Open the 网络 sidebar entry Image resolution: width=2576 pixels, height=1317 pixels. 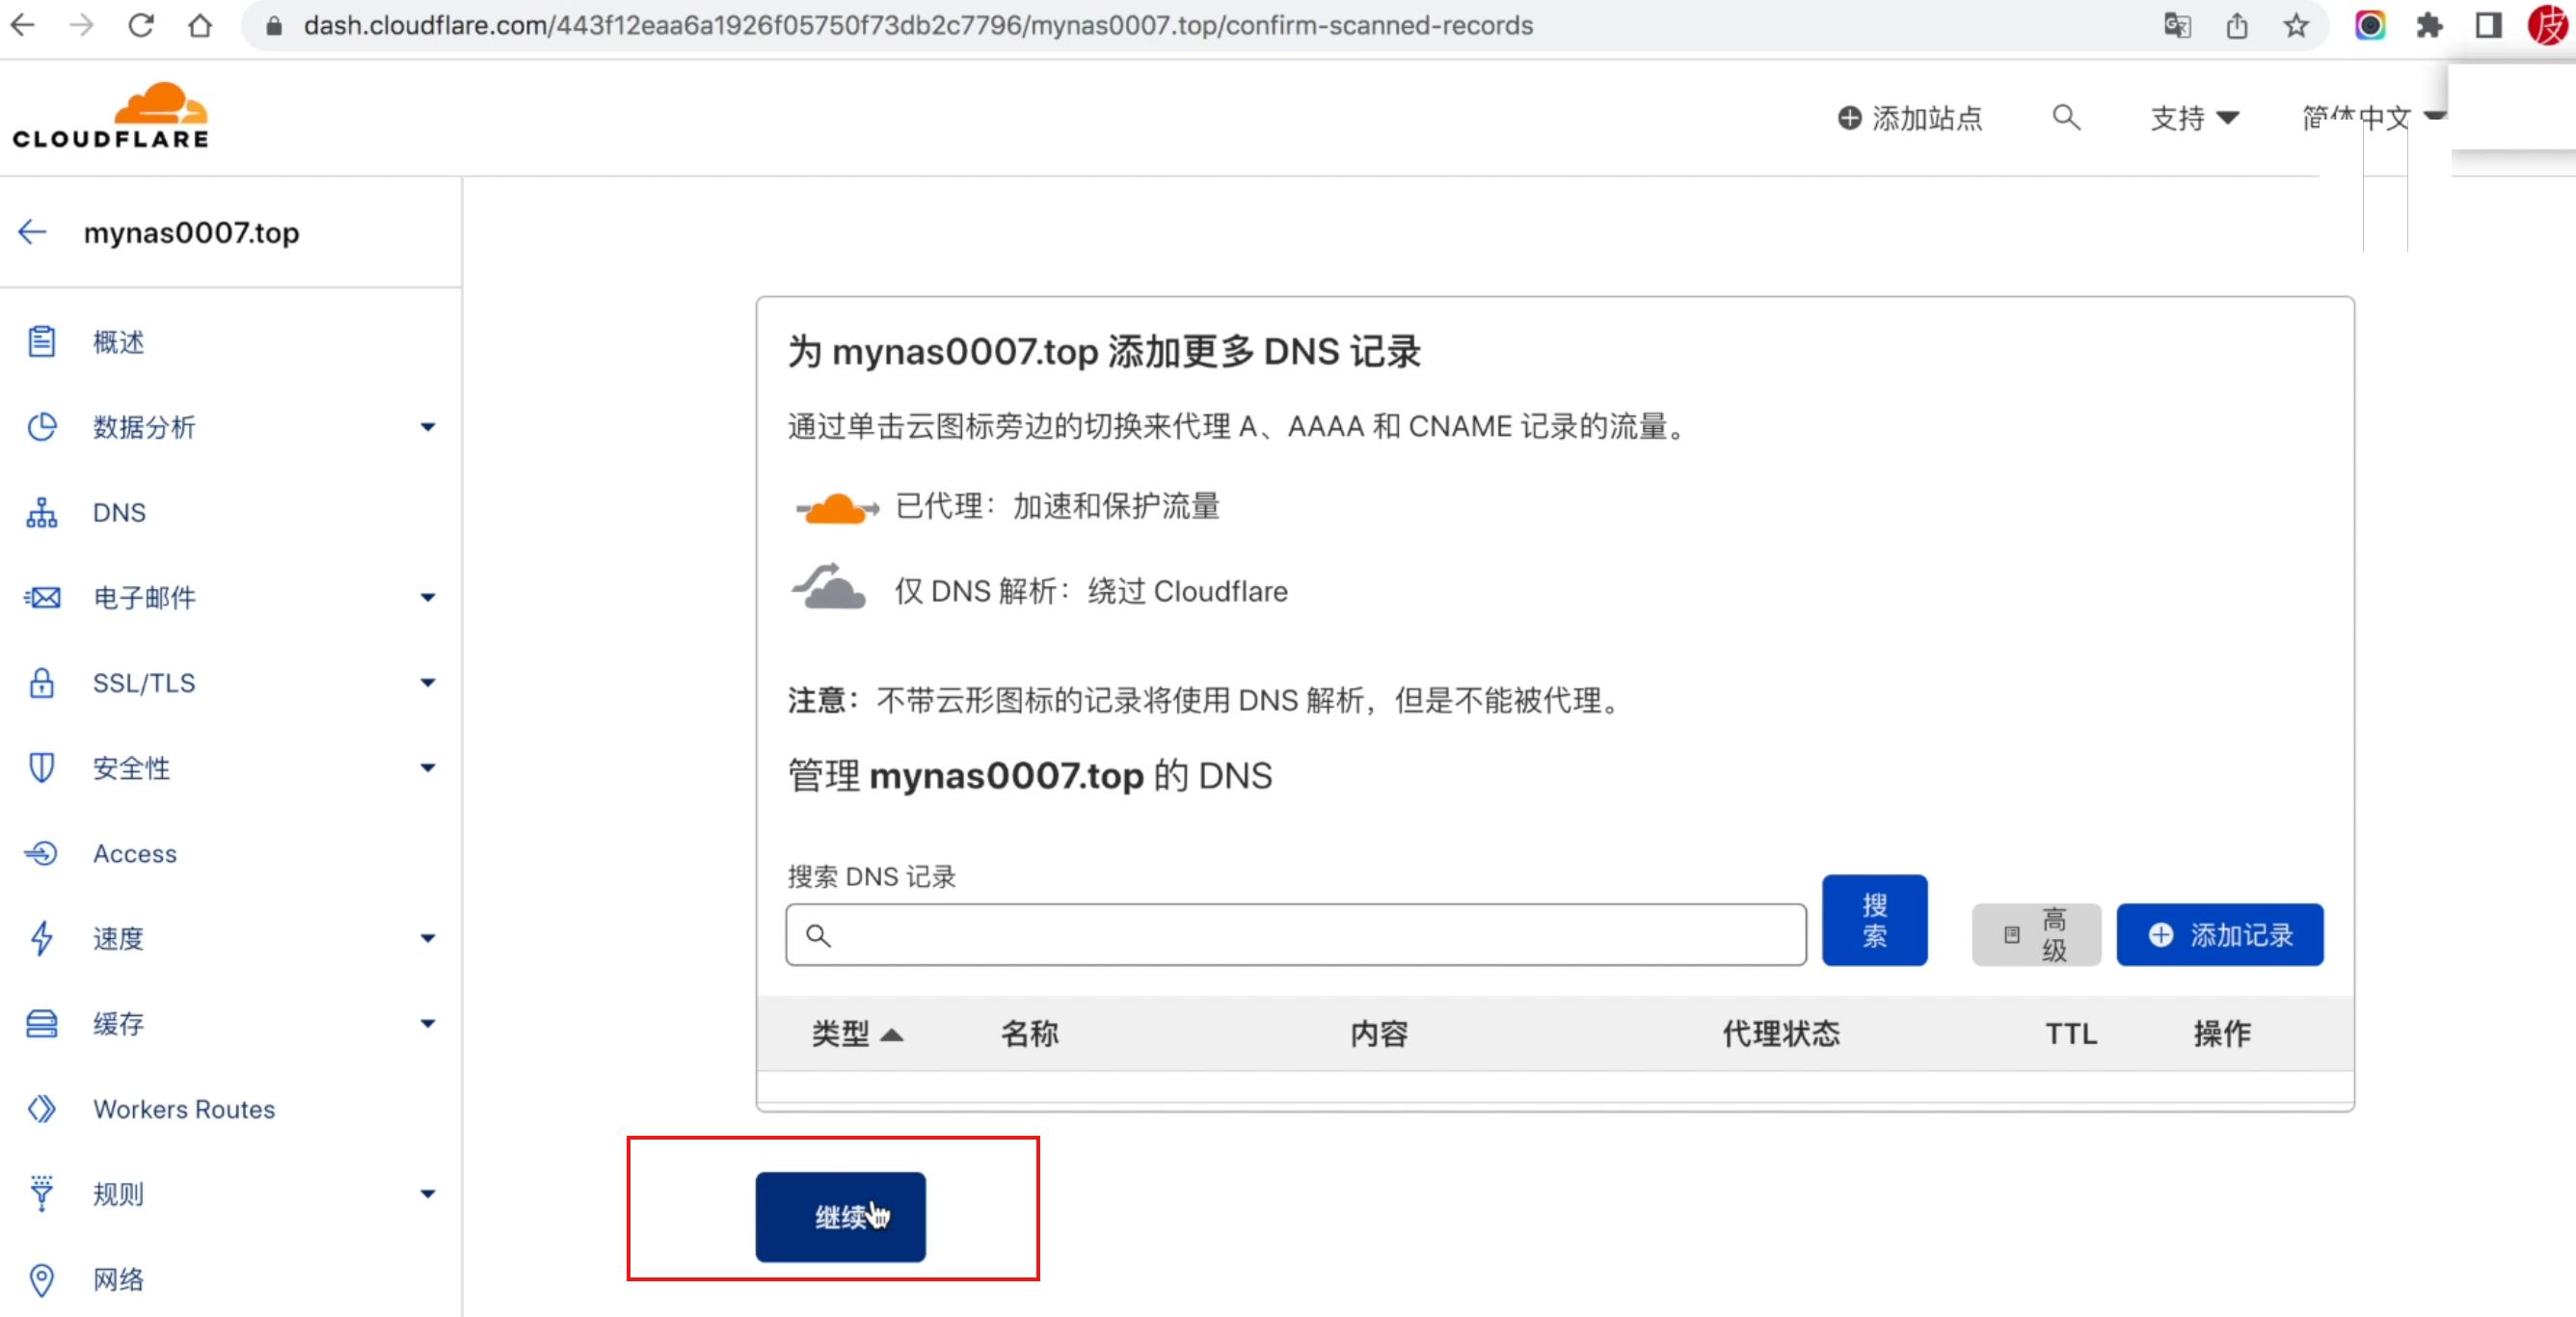pyautogui.click(x=118, y=1279)
